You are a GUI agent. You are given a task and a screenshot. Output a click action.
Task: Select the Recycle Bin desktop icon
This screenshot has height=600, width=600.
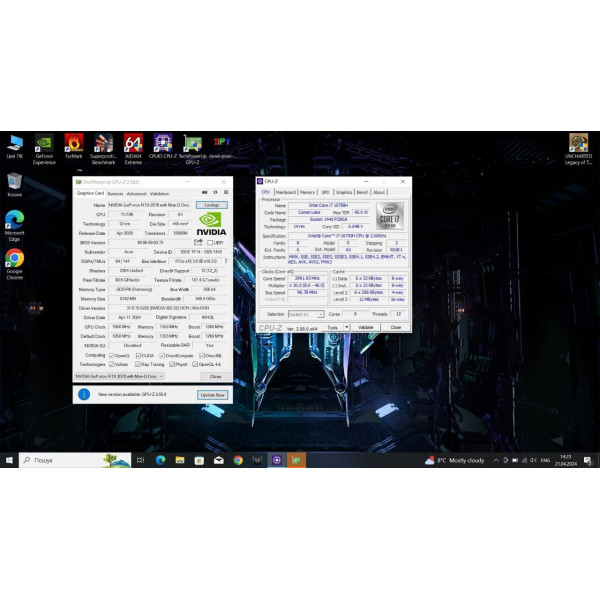pos(15,184)
